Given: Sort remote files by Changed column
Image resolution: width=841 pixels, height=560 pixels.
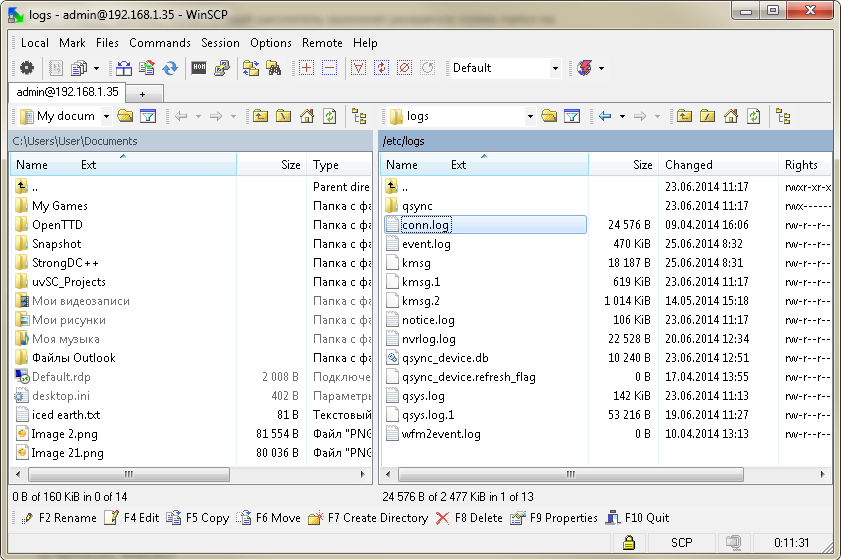Looking at the screenshot, I should [x=718, y=165].
